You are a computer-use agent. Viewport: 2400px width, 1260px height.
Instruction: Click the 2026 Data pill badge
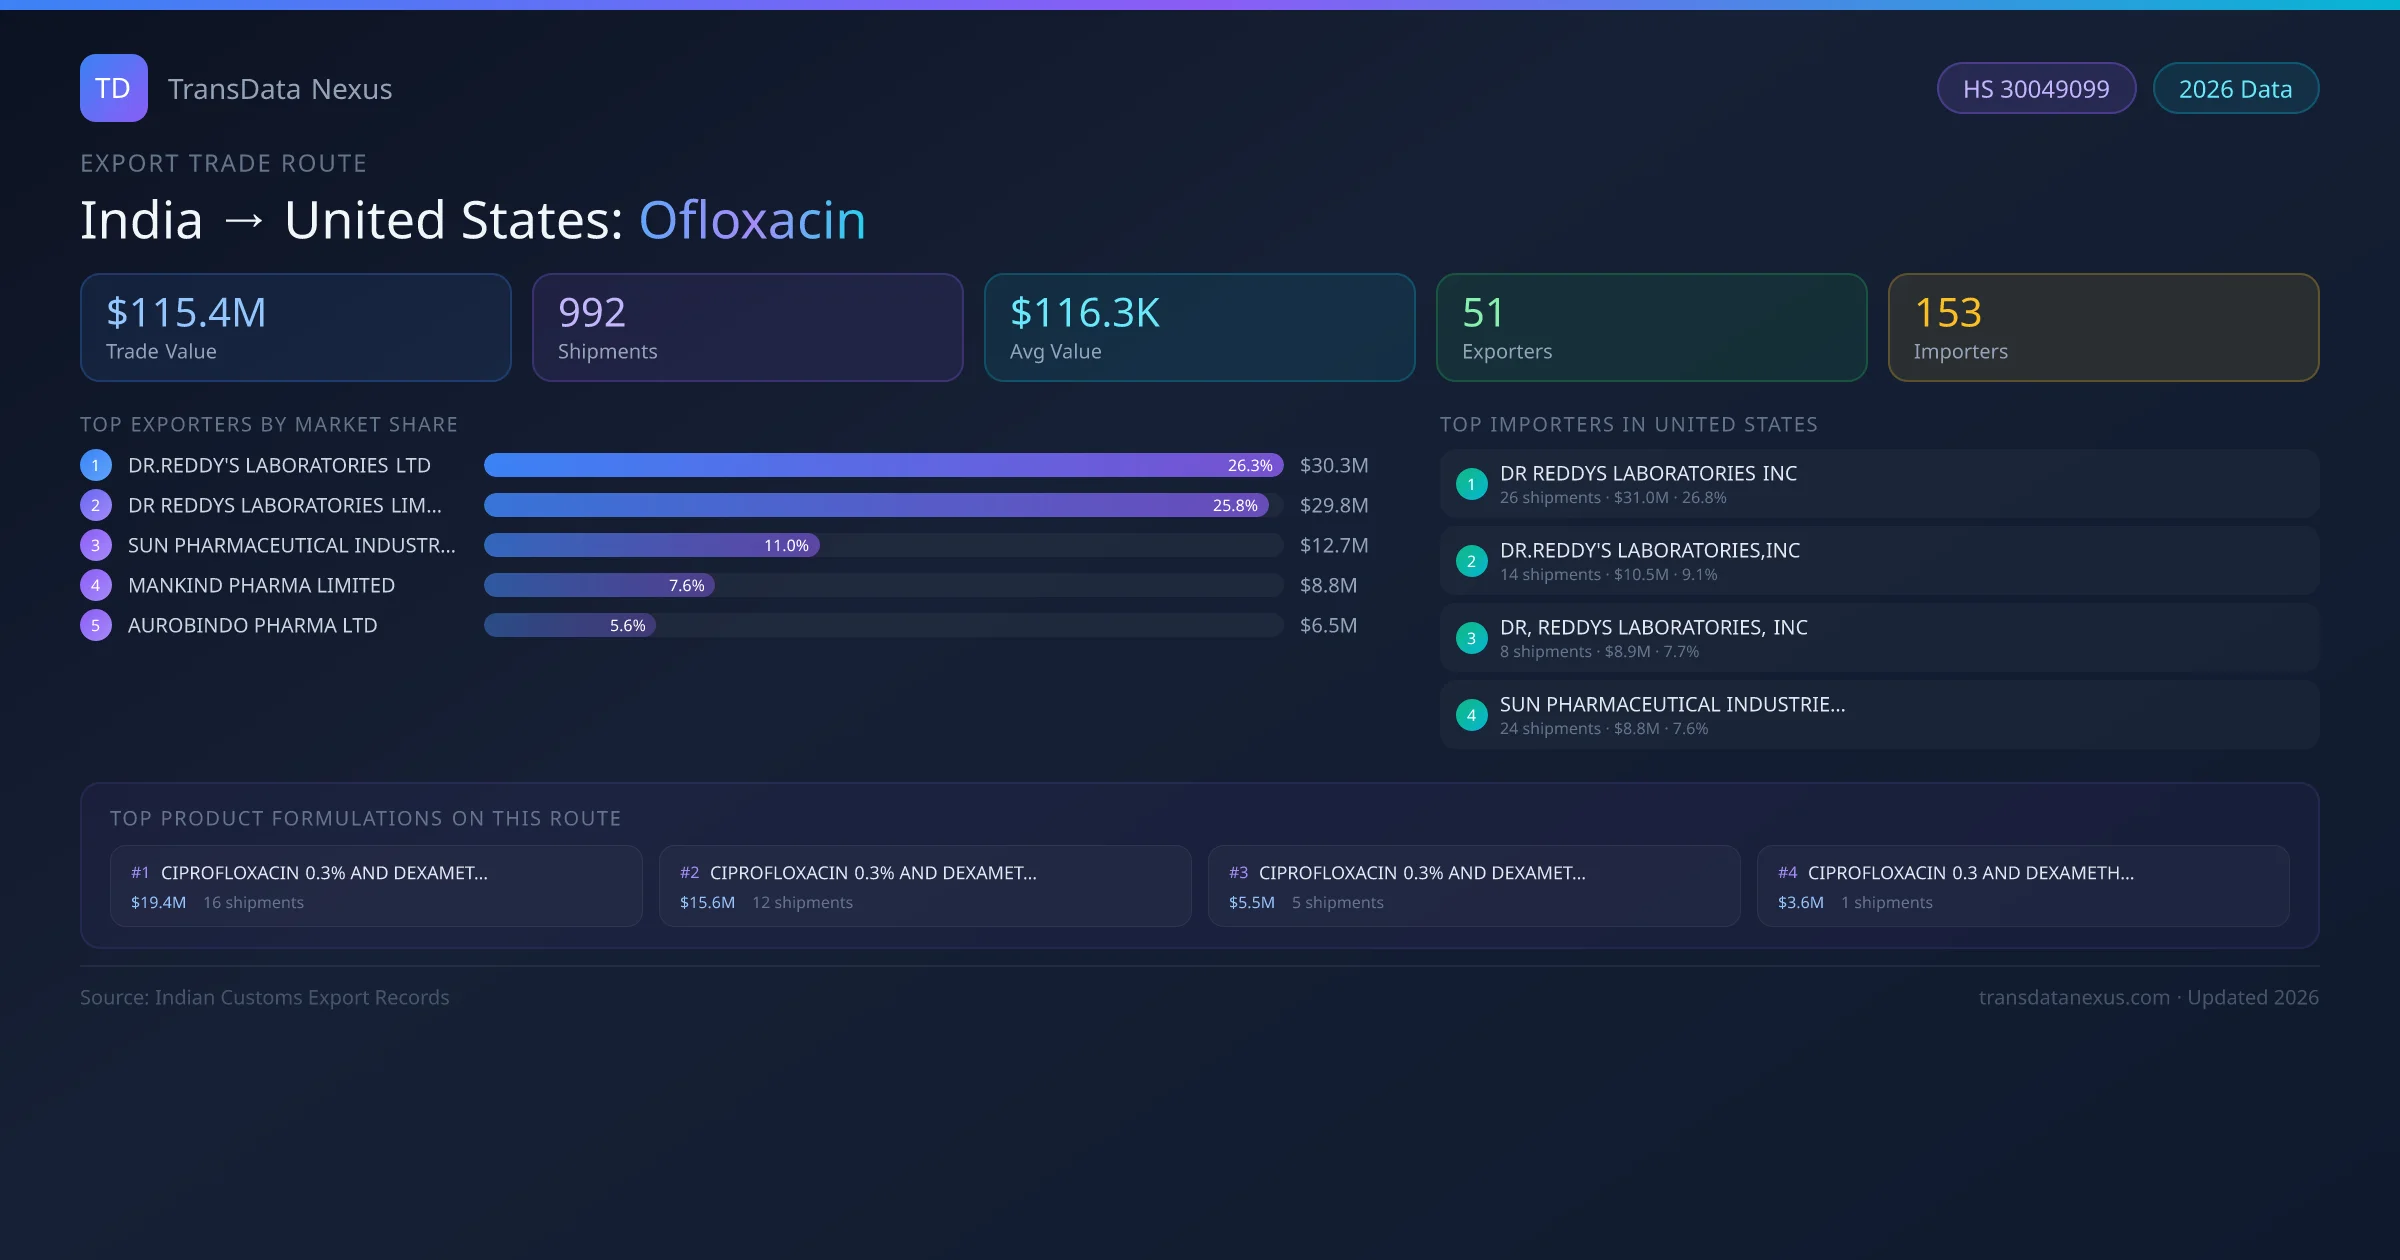2235,89
